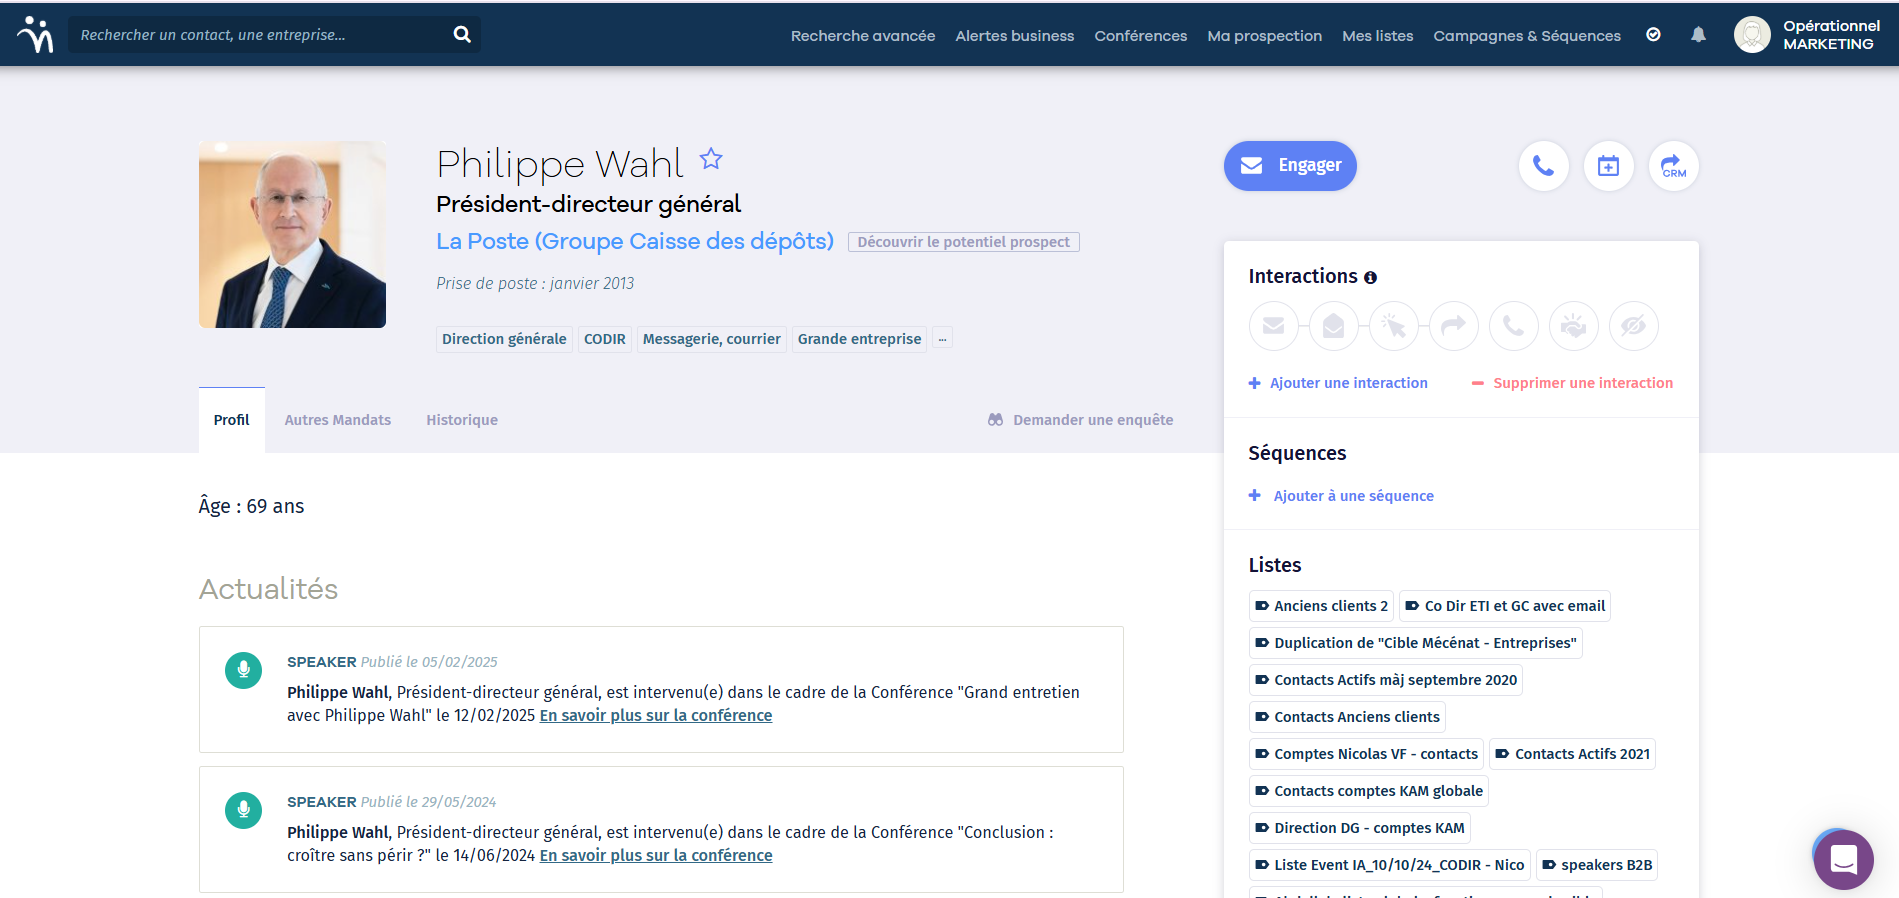
Task: Open the Co Dir ETI et GC avec email list
Action: pyautogui.click(x=1505, y=606)
